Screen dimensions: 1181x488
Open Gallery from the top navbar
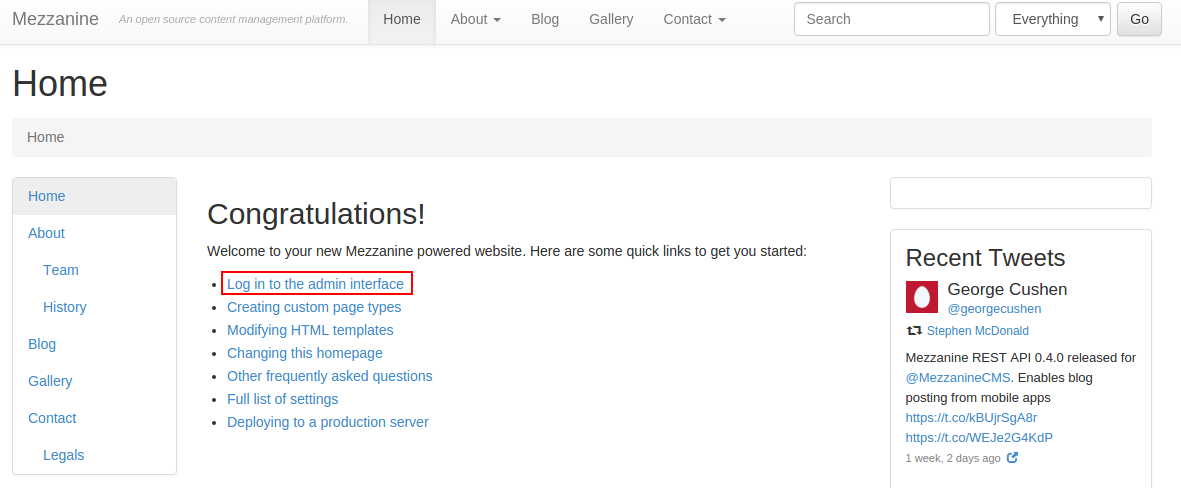(611, 20)
